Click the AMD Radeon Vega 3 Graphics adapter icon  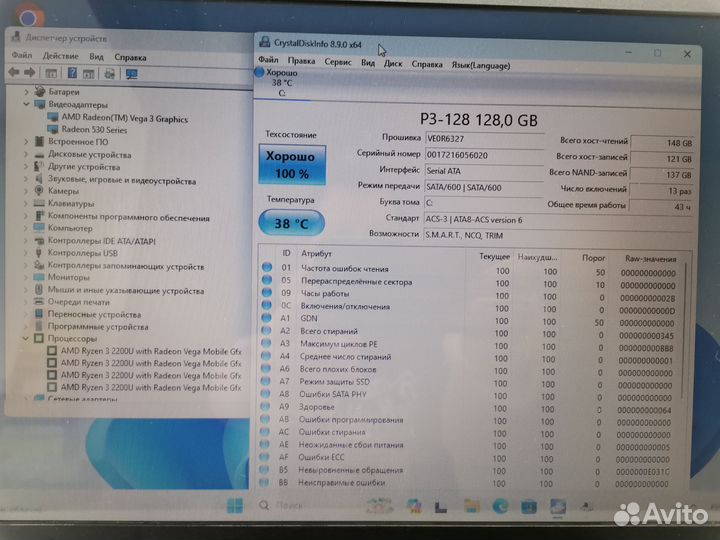(53, 118)
